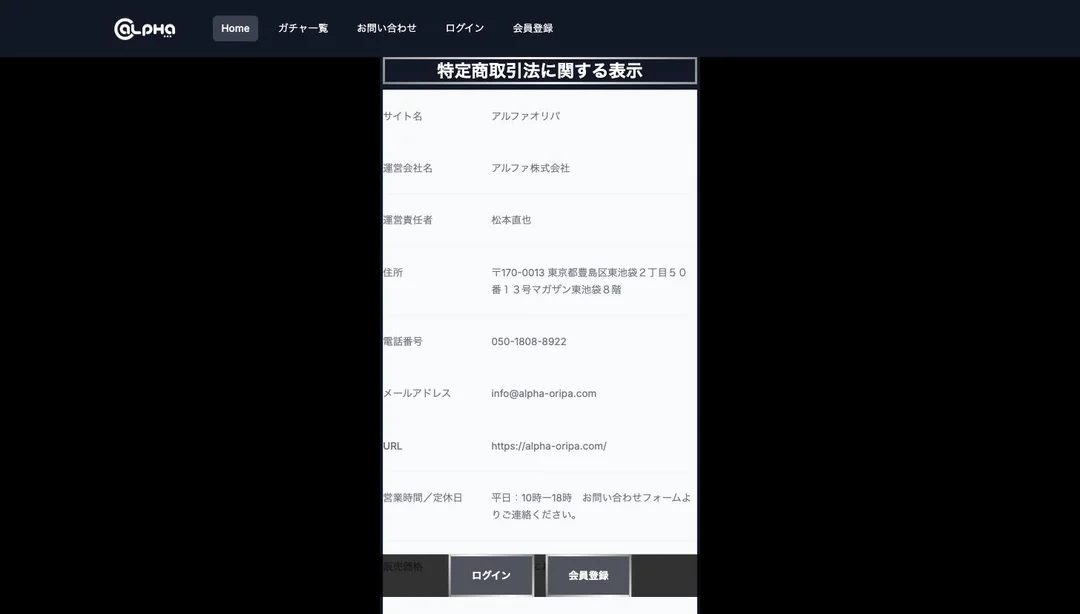Select the name 松本直也

511,220
